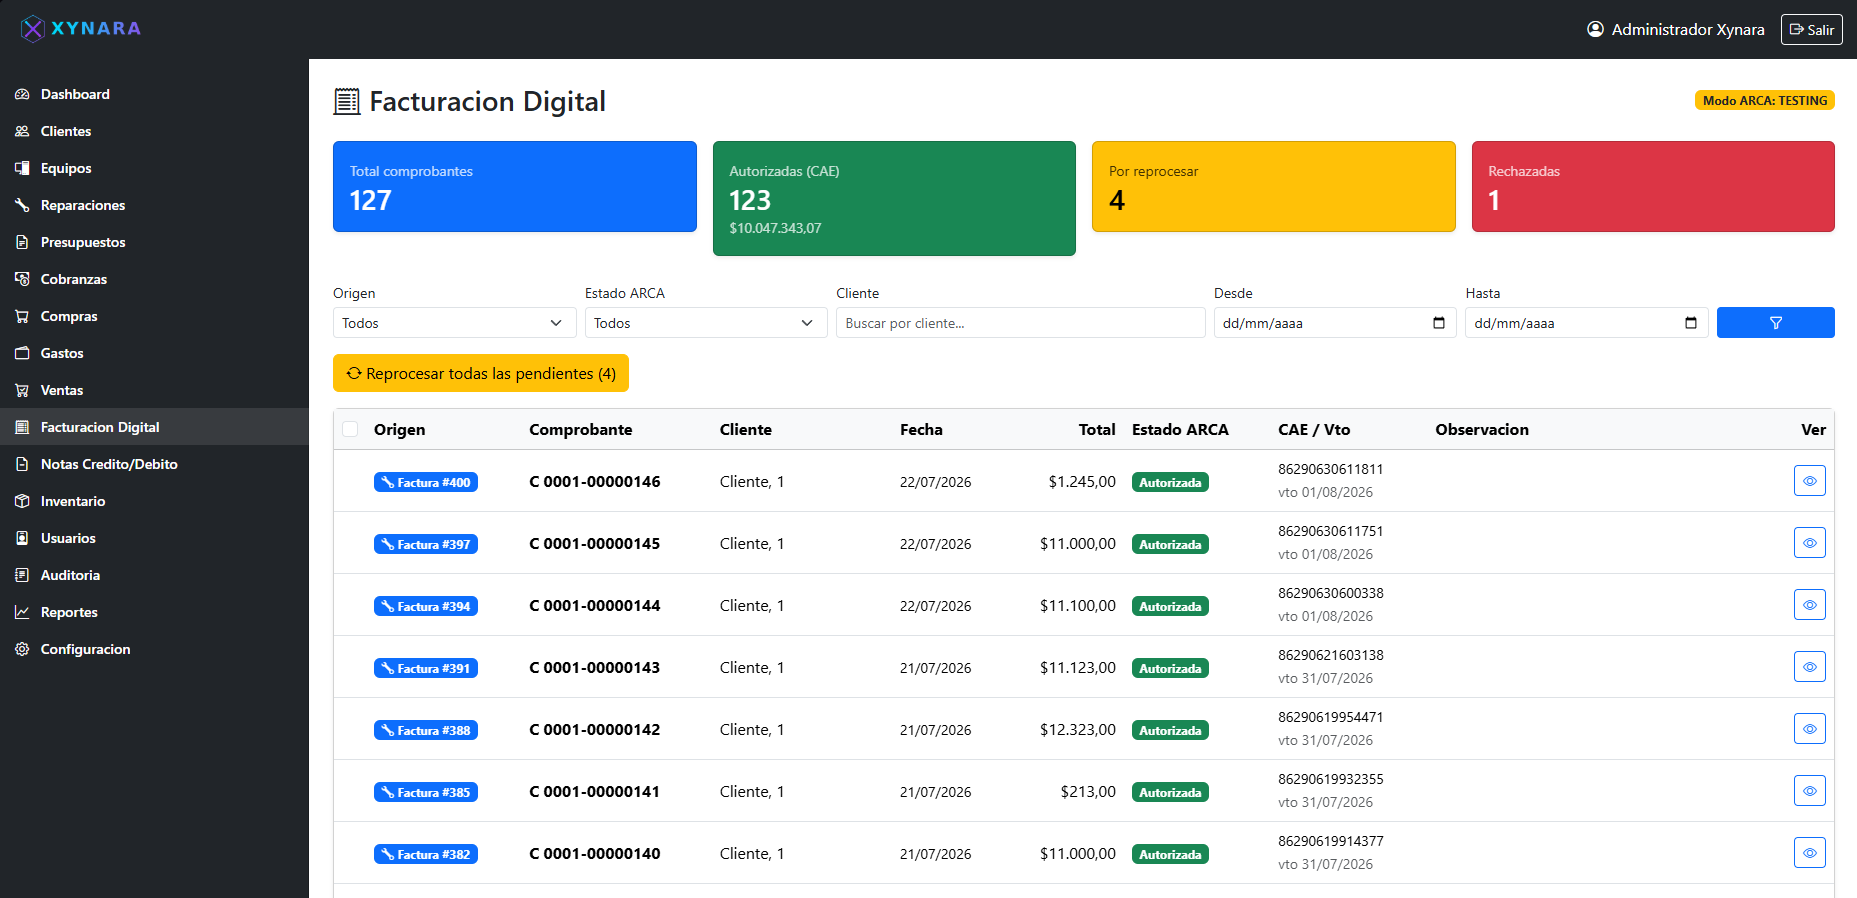Screen dimensions: 1857x898
Task: View invoice C 0001-00000145 with eye icon
Action: (x=1810, y=543)
